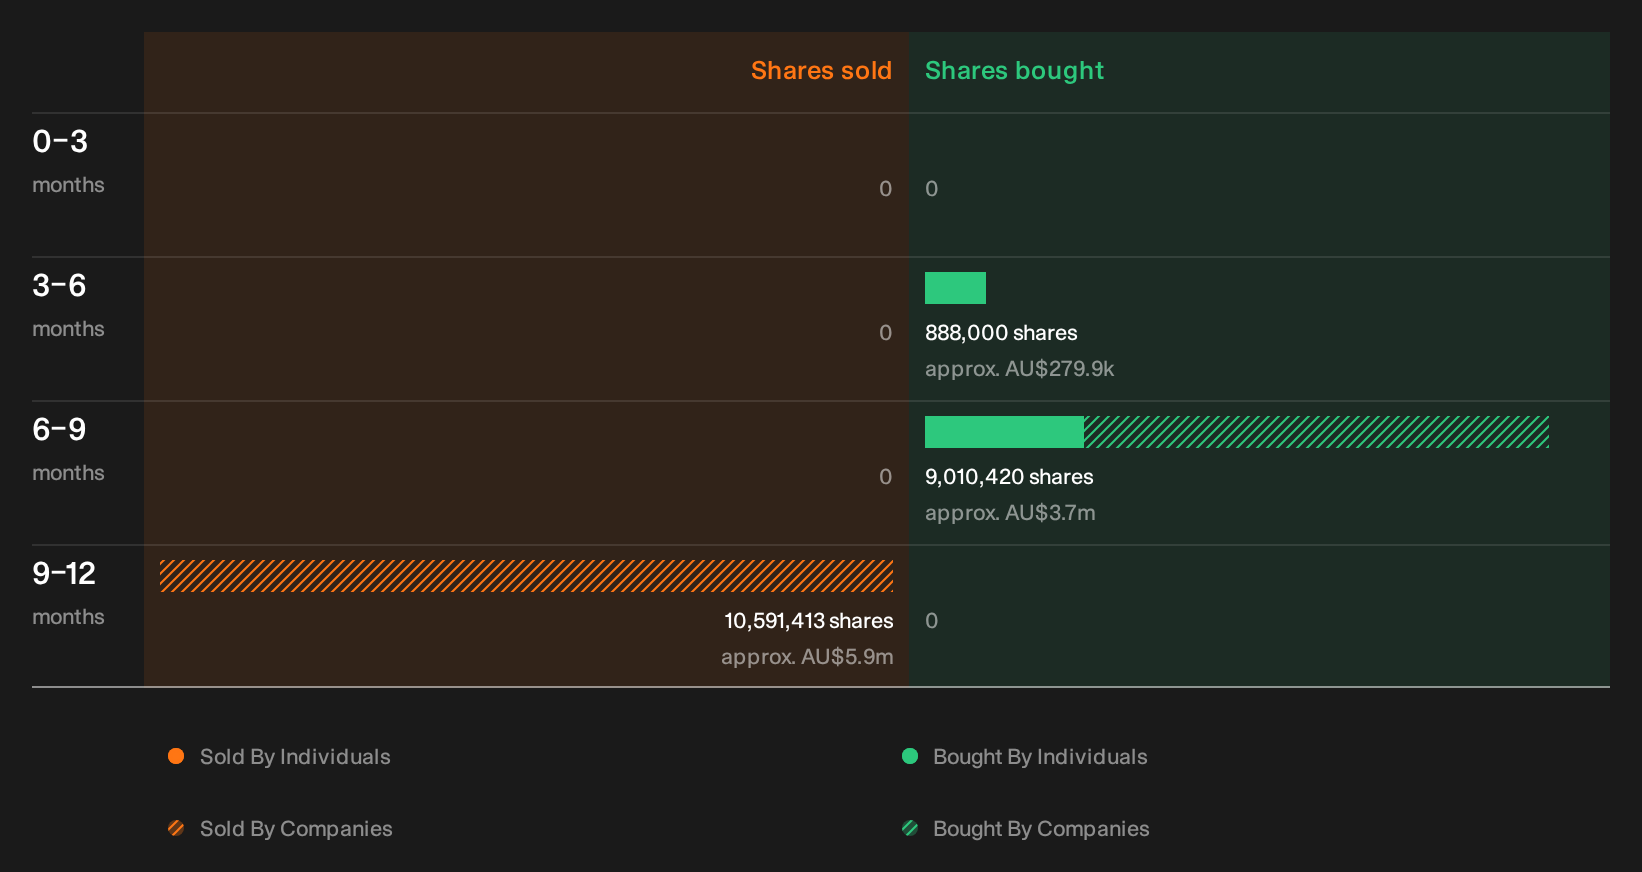Click the Shares sold column header

[821, 71]
